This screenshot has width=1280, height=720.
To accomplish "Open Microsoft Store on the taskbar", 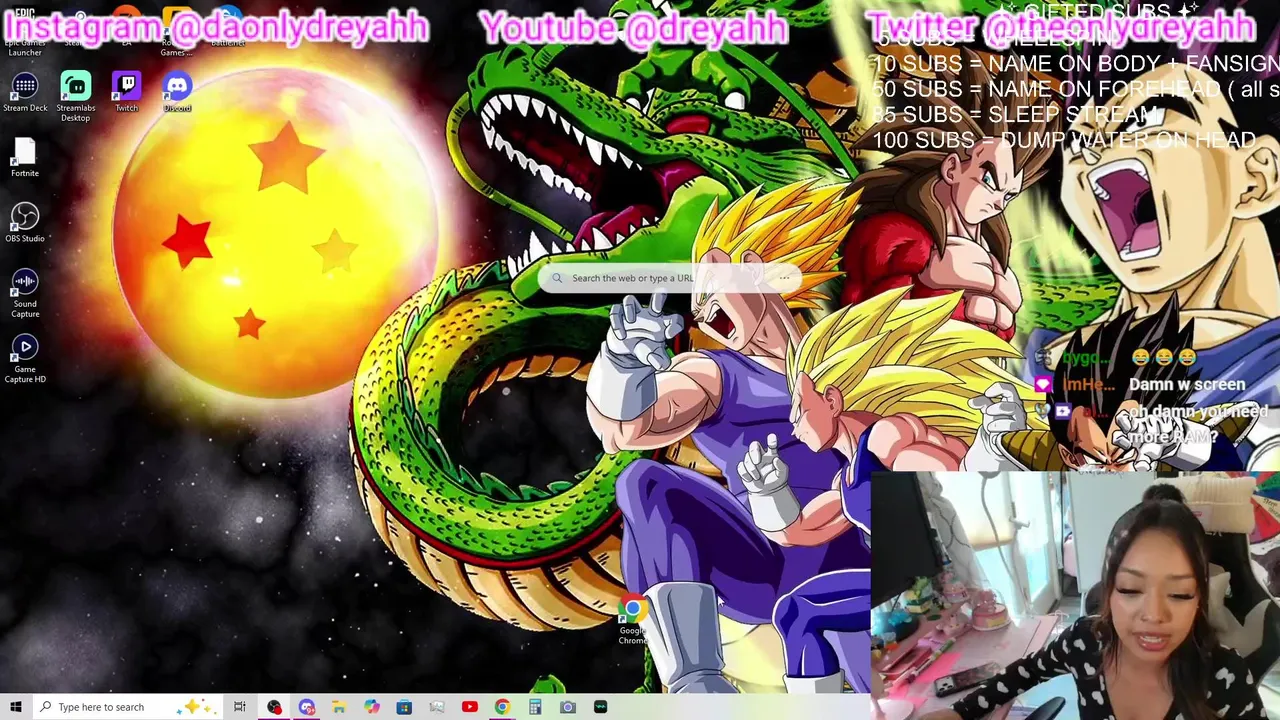I will (404, 707).
